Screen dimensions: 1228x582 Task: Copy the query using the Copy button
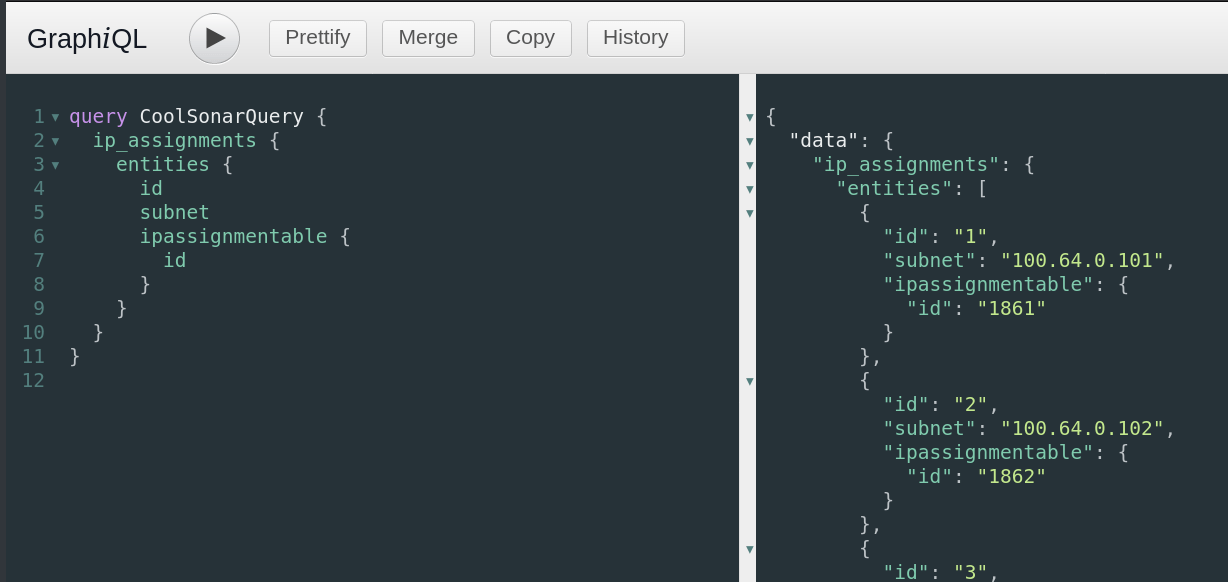530,37
